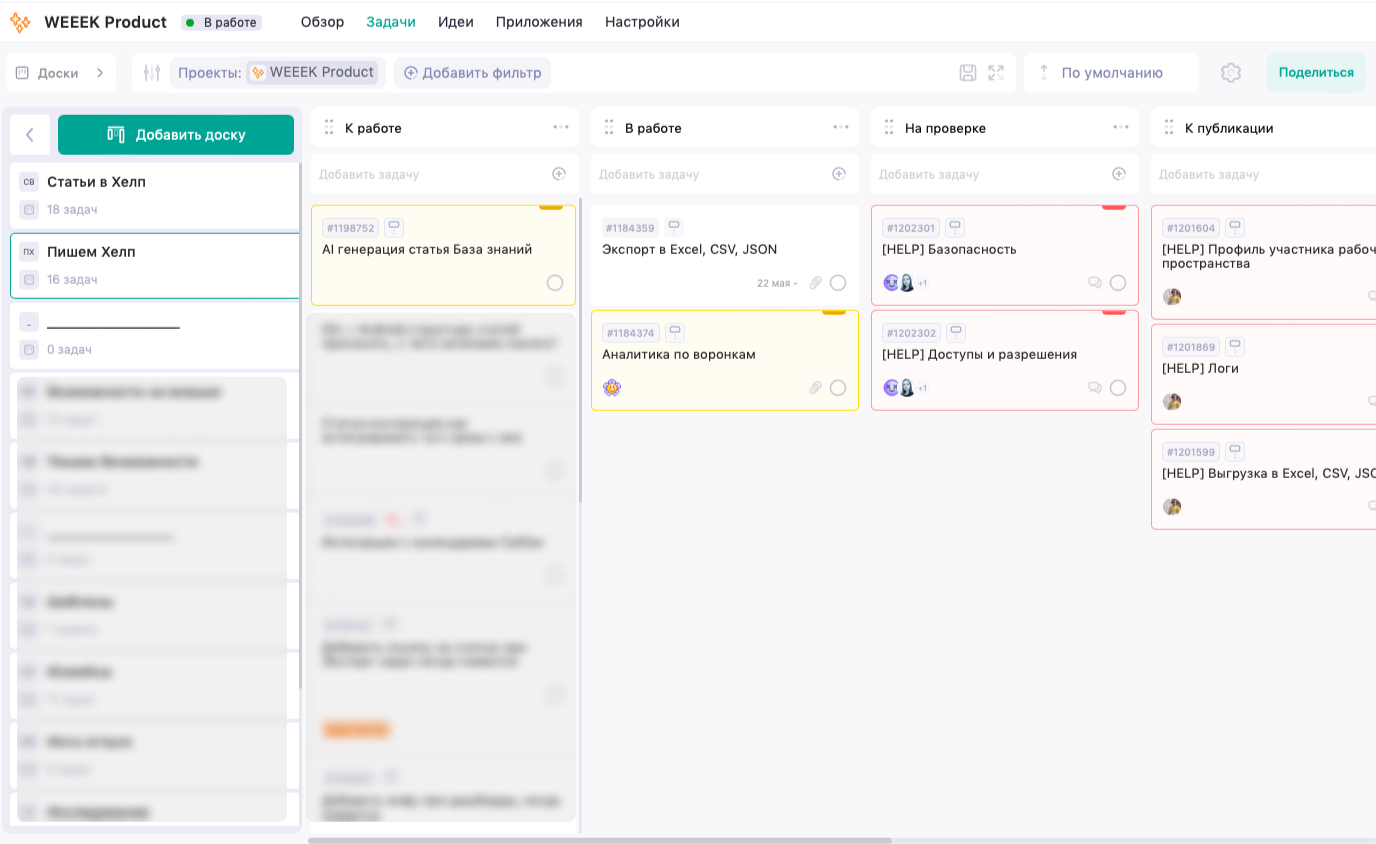Open comments on "[HELP] Доступы и разрешения" card
Viewport: 1376px width, 844px height.
coord(1095,388)
